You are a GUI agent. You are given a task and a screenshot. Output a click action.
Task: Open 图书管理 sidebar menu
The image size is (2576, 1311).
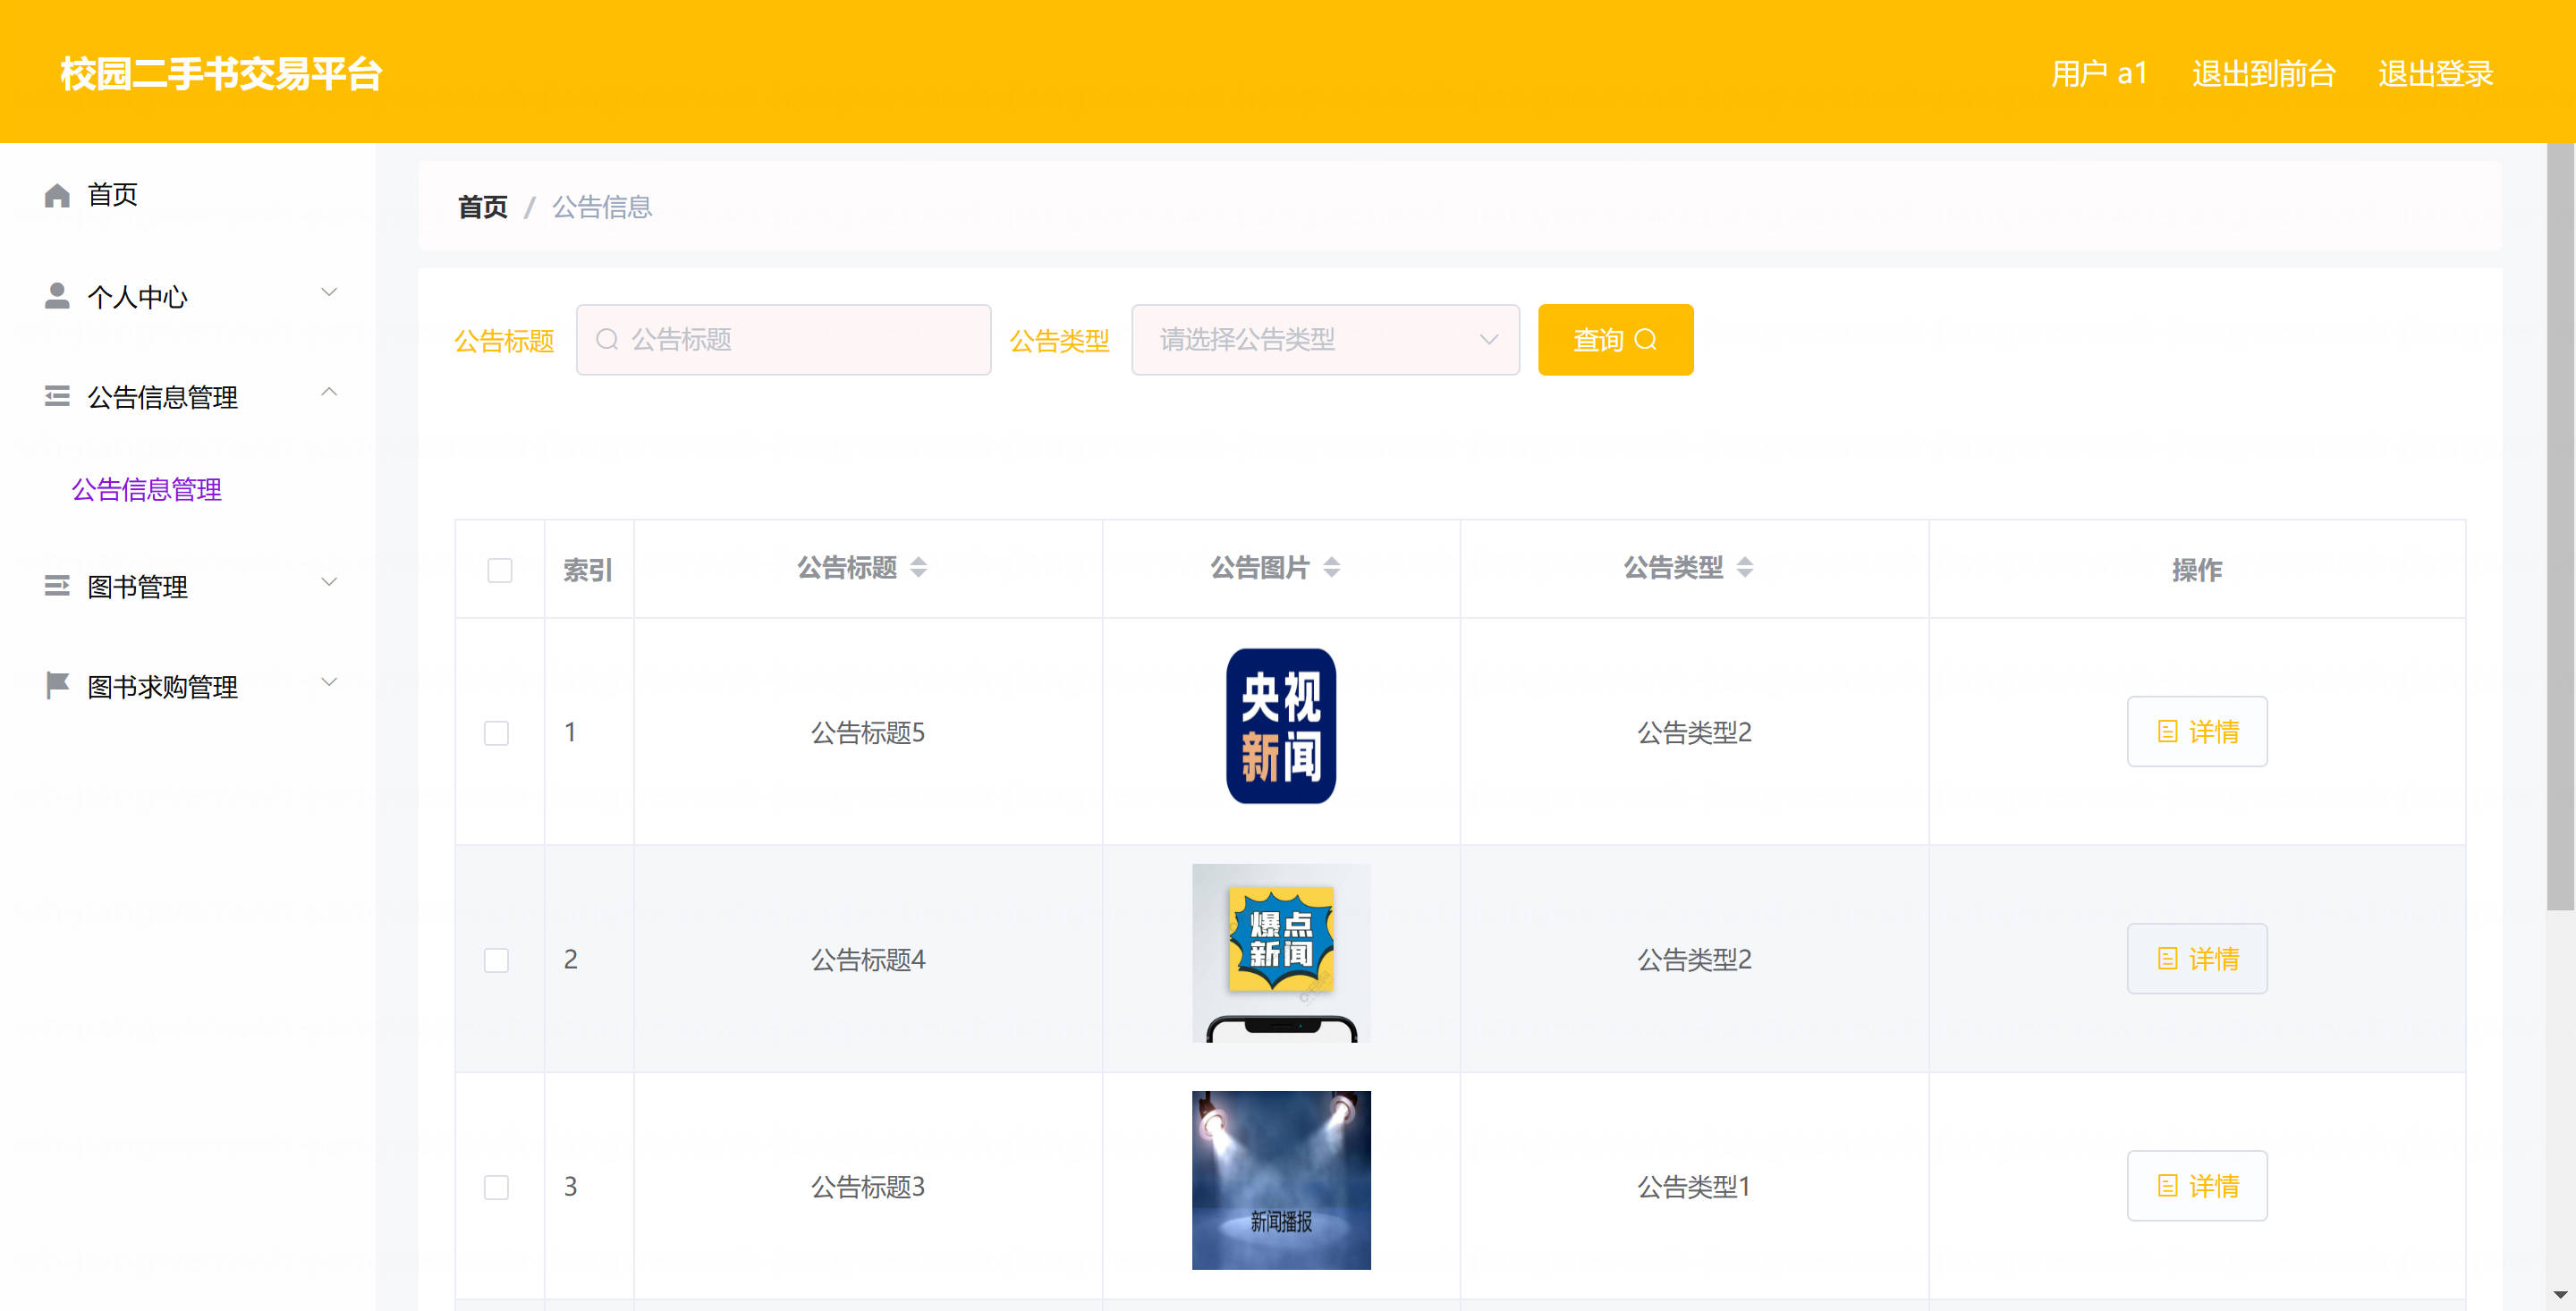click(x=188, y=586)
